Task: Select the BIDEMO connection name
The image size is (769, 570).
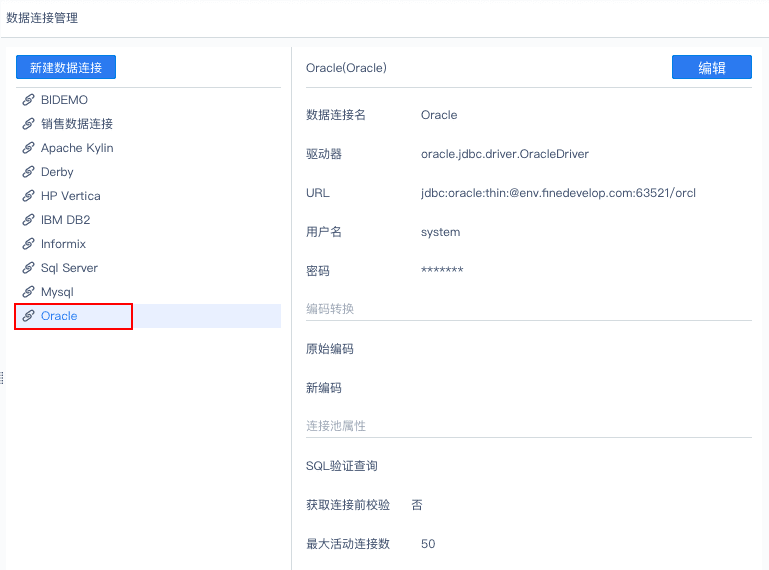Action: 64,100
